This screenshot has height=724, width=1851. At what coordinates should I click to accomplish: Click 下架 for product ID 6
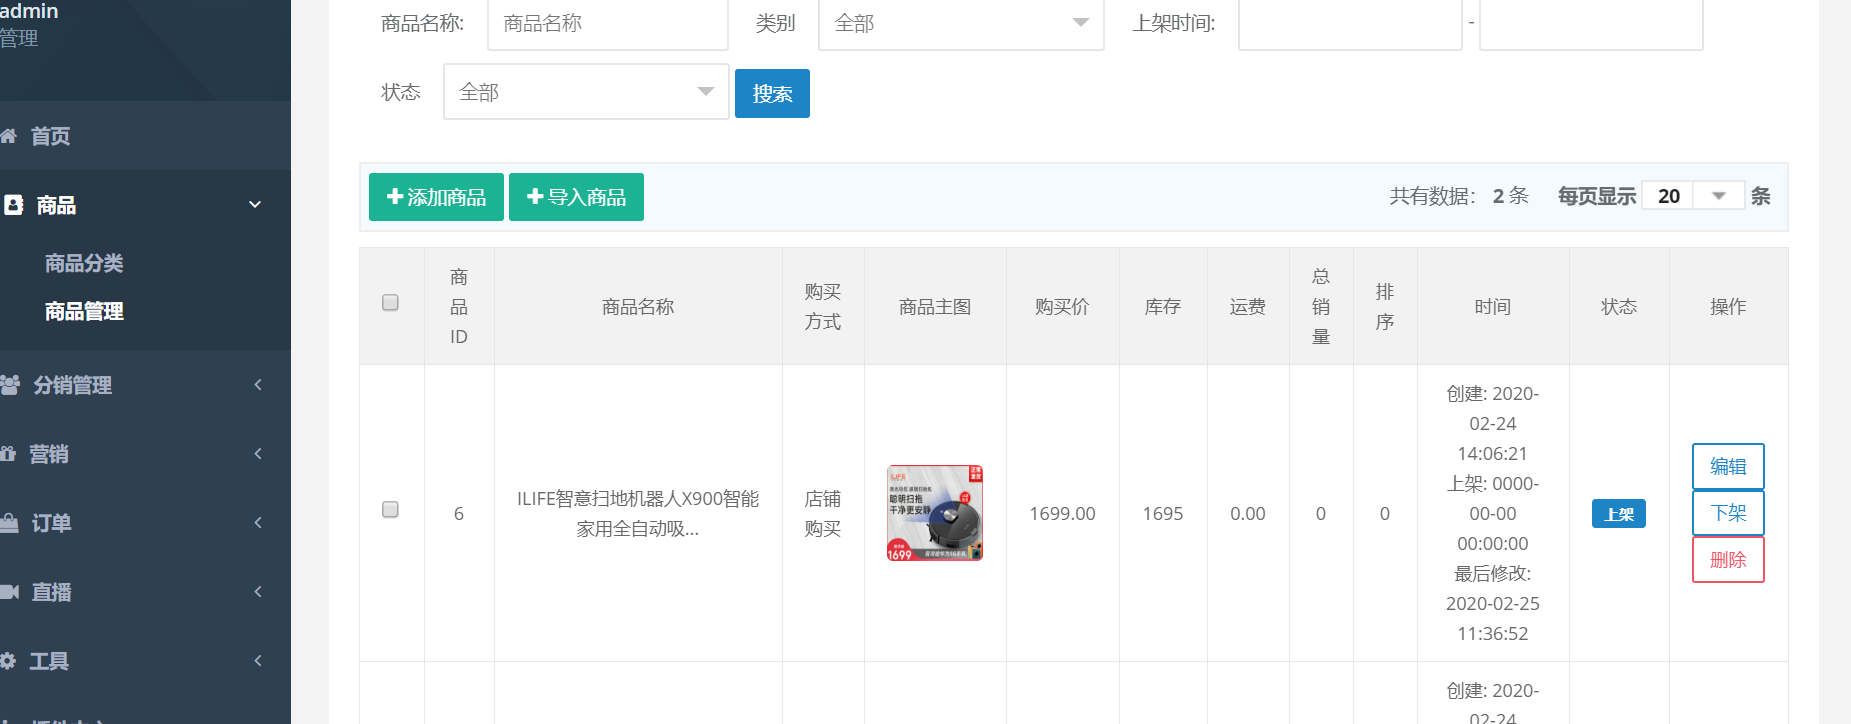pos(1728,513)
